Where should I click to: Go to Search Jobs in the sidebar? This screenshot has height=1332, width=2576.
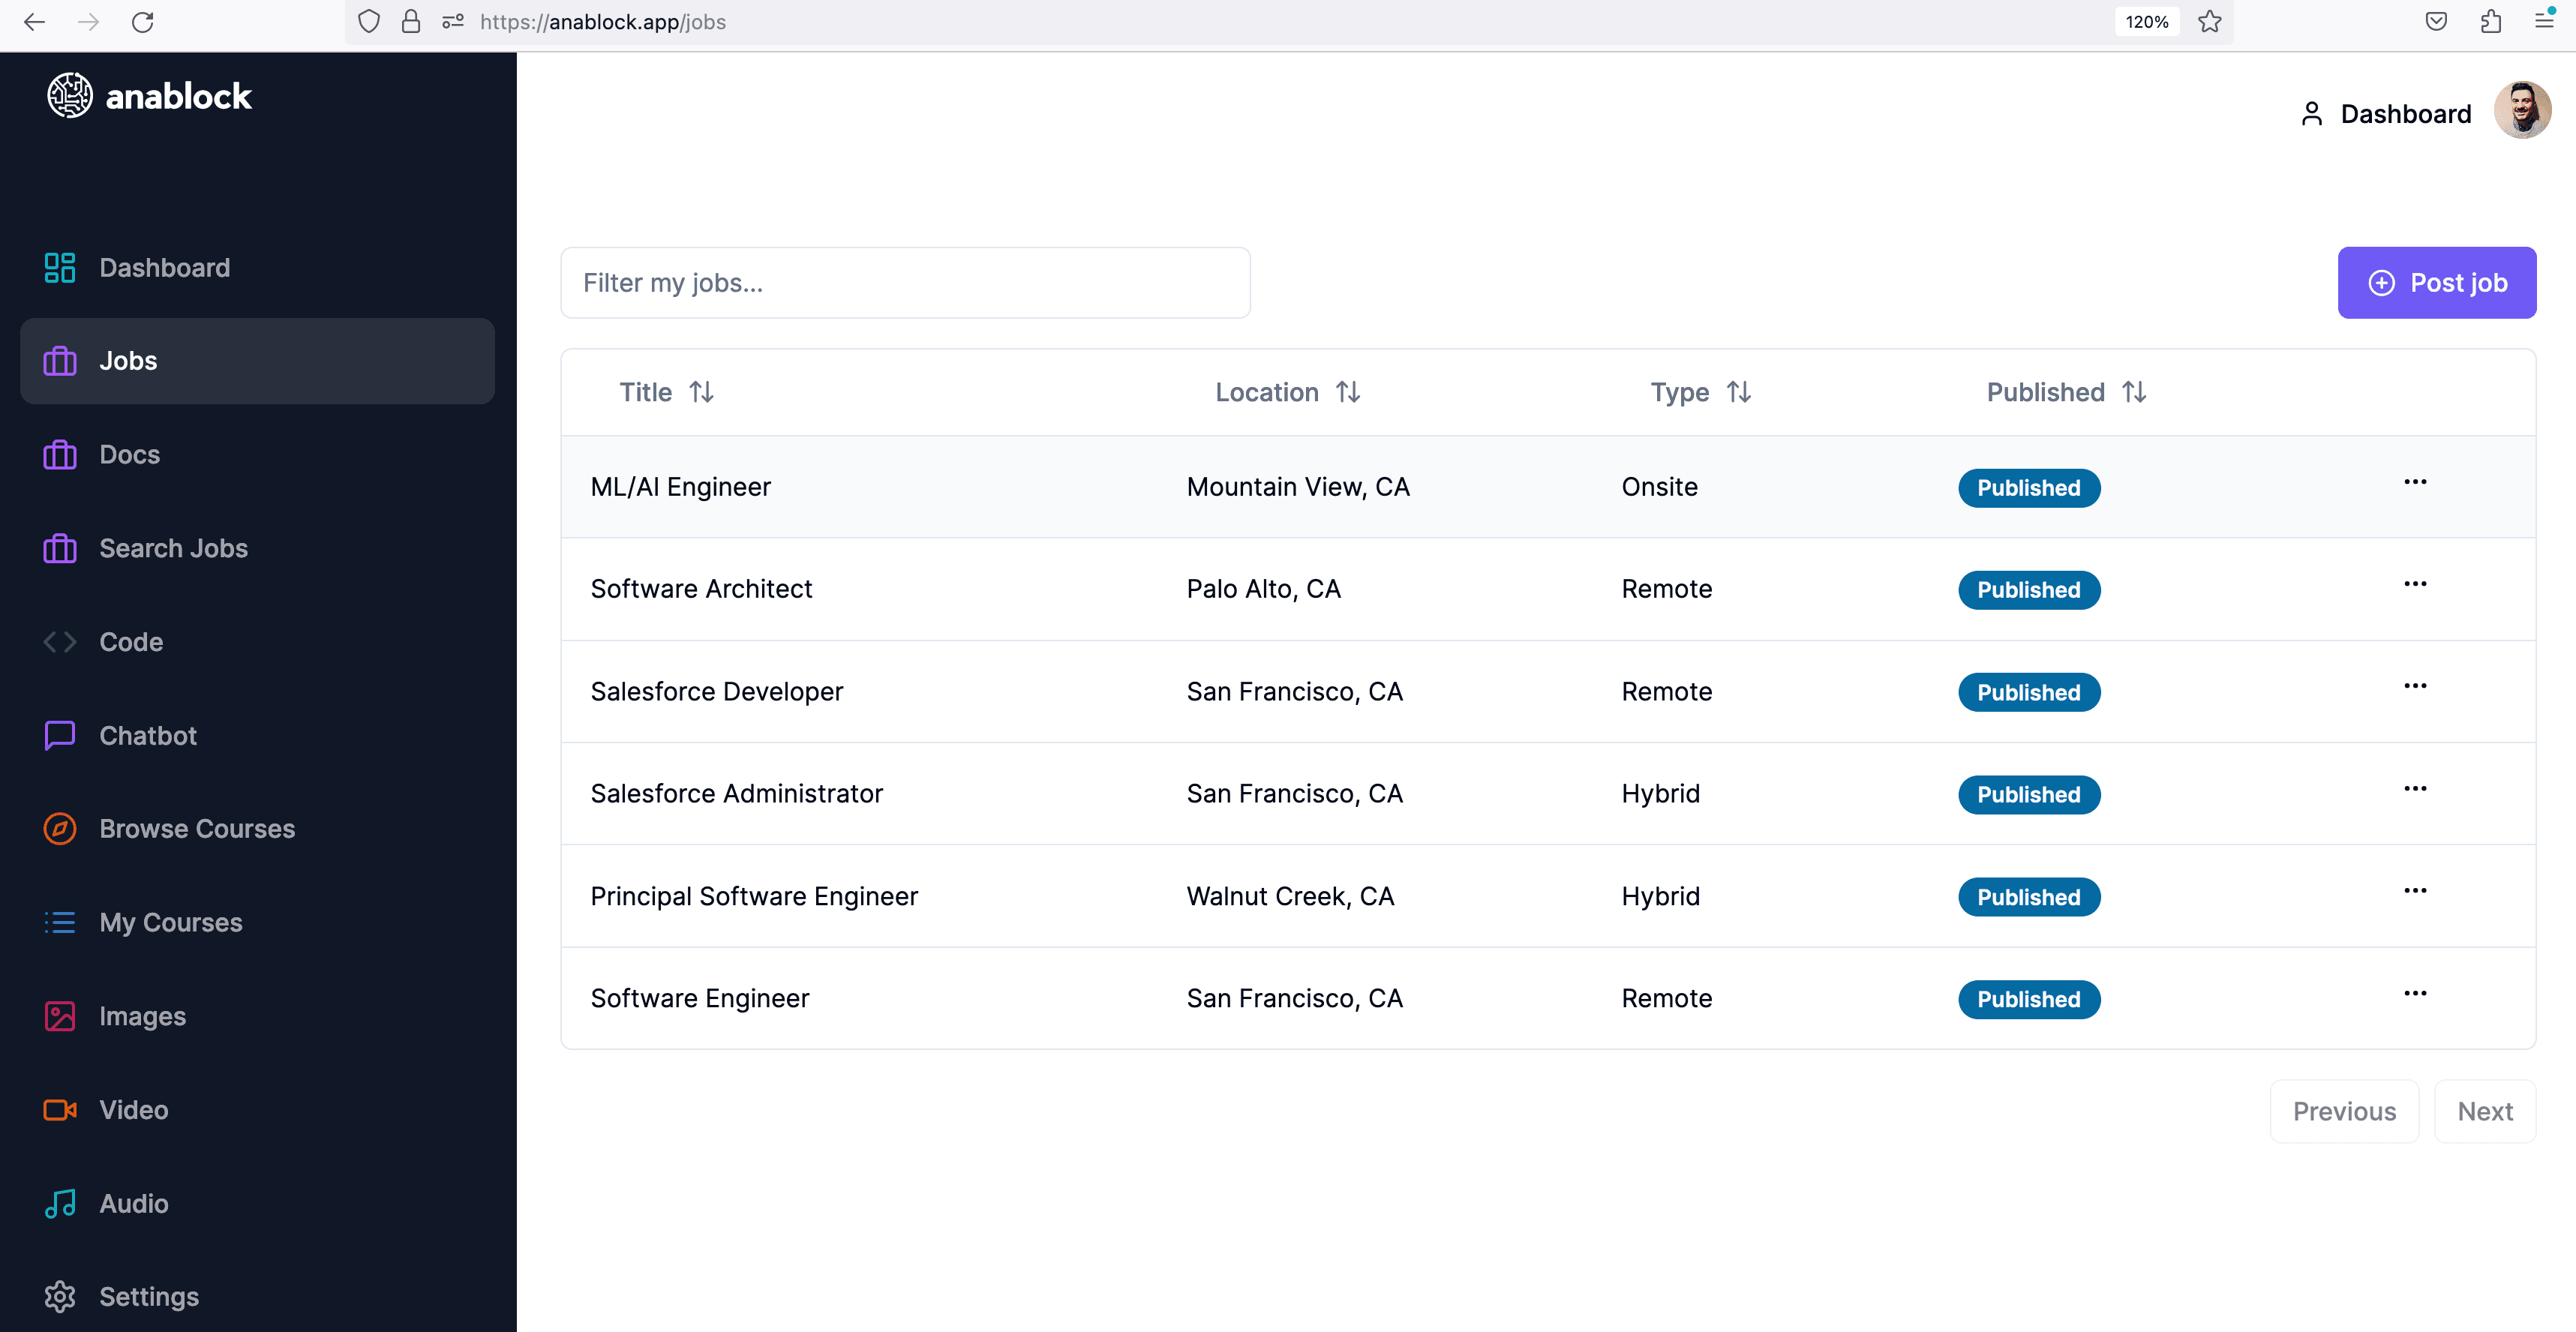[173, 548]
